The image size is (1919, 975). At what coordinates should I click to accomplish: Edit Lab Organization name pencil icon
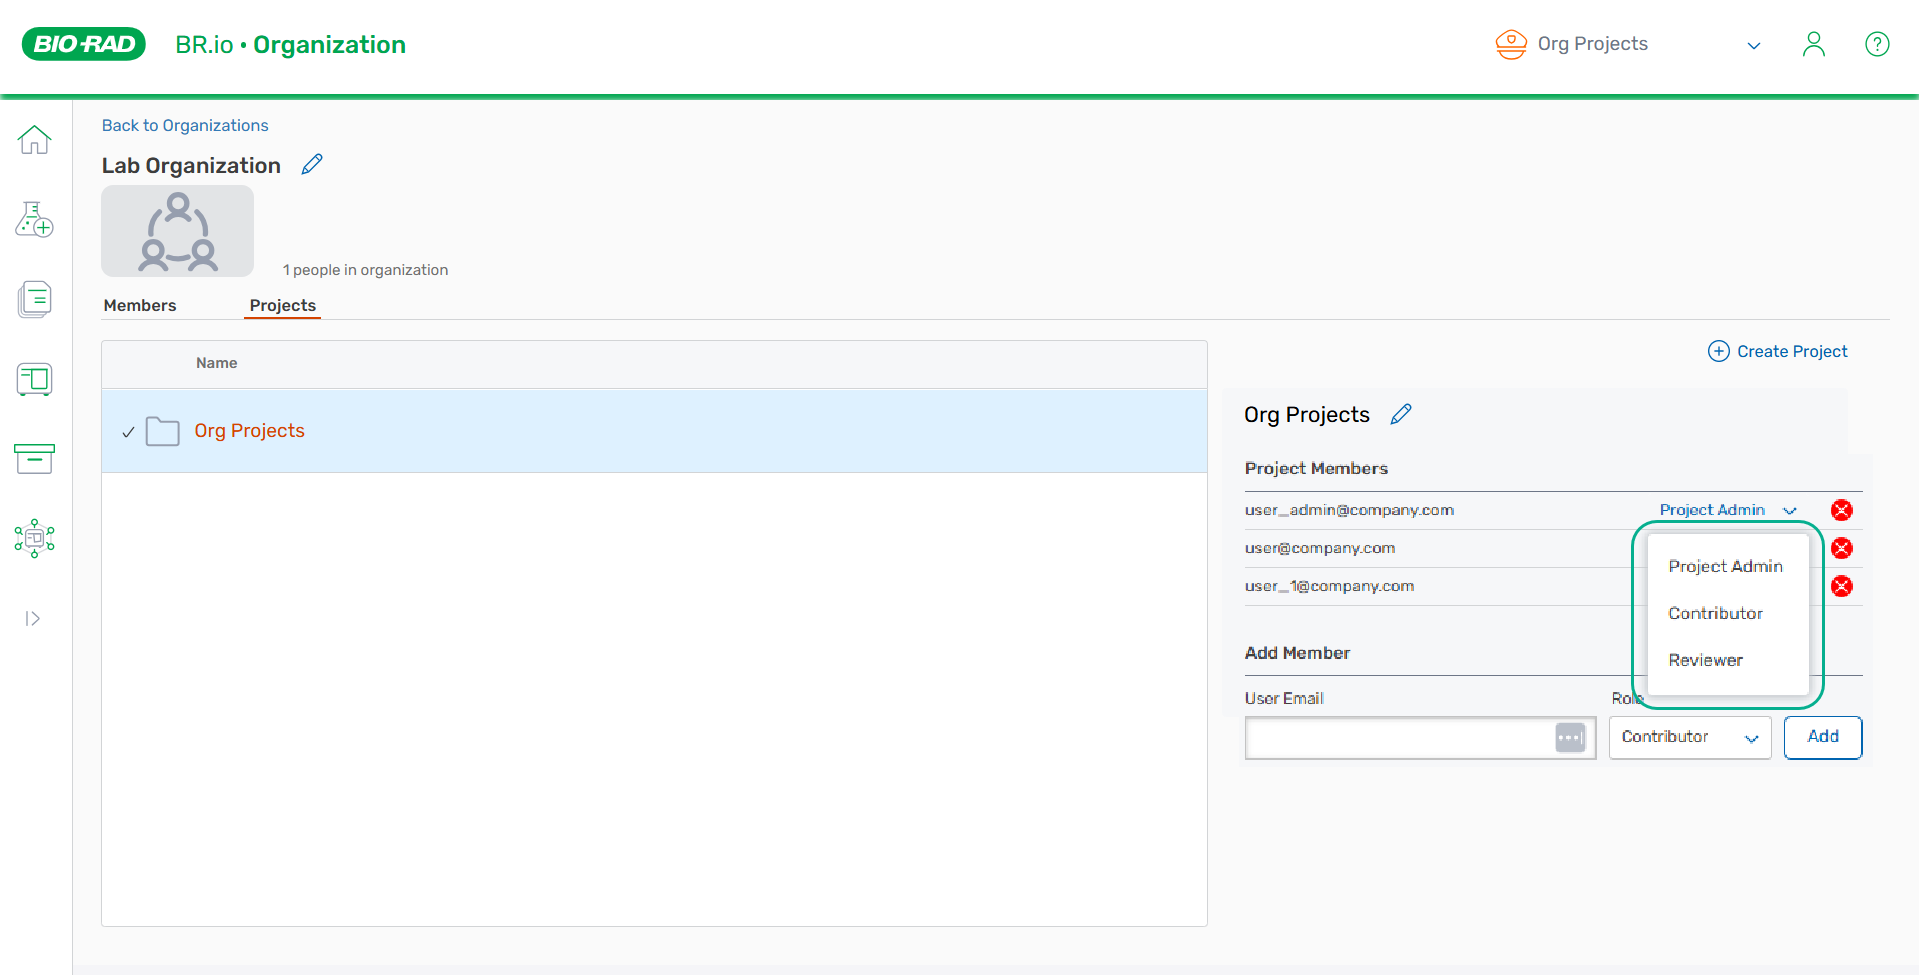pos(312,165)
